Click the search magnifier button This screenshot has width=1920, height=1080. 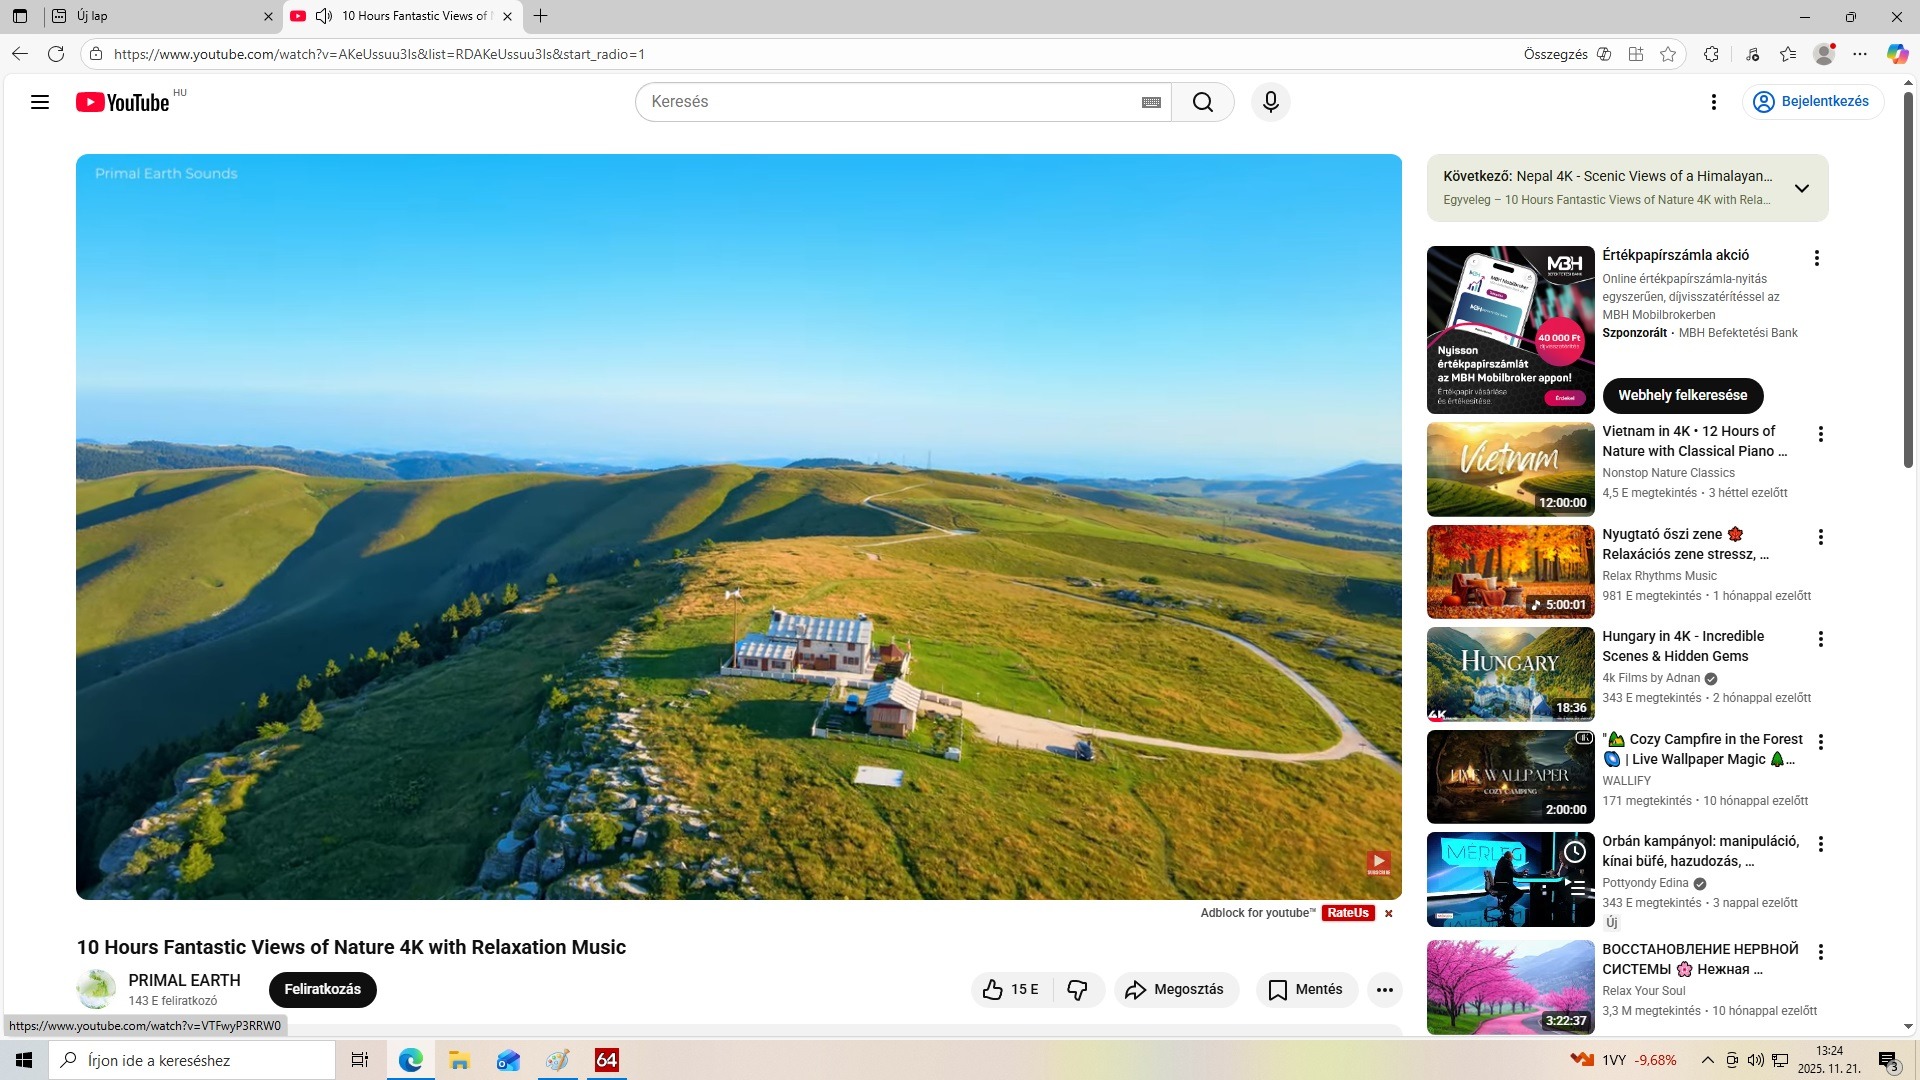(1202, 102)
